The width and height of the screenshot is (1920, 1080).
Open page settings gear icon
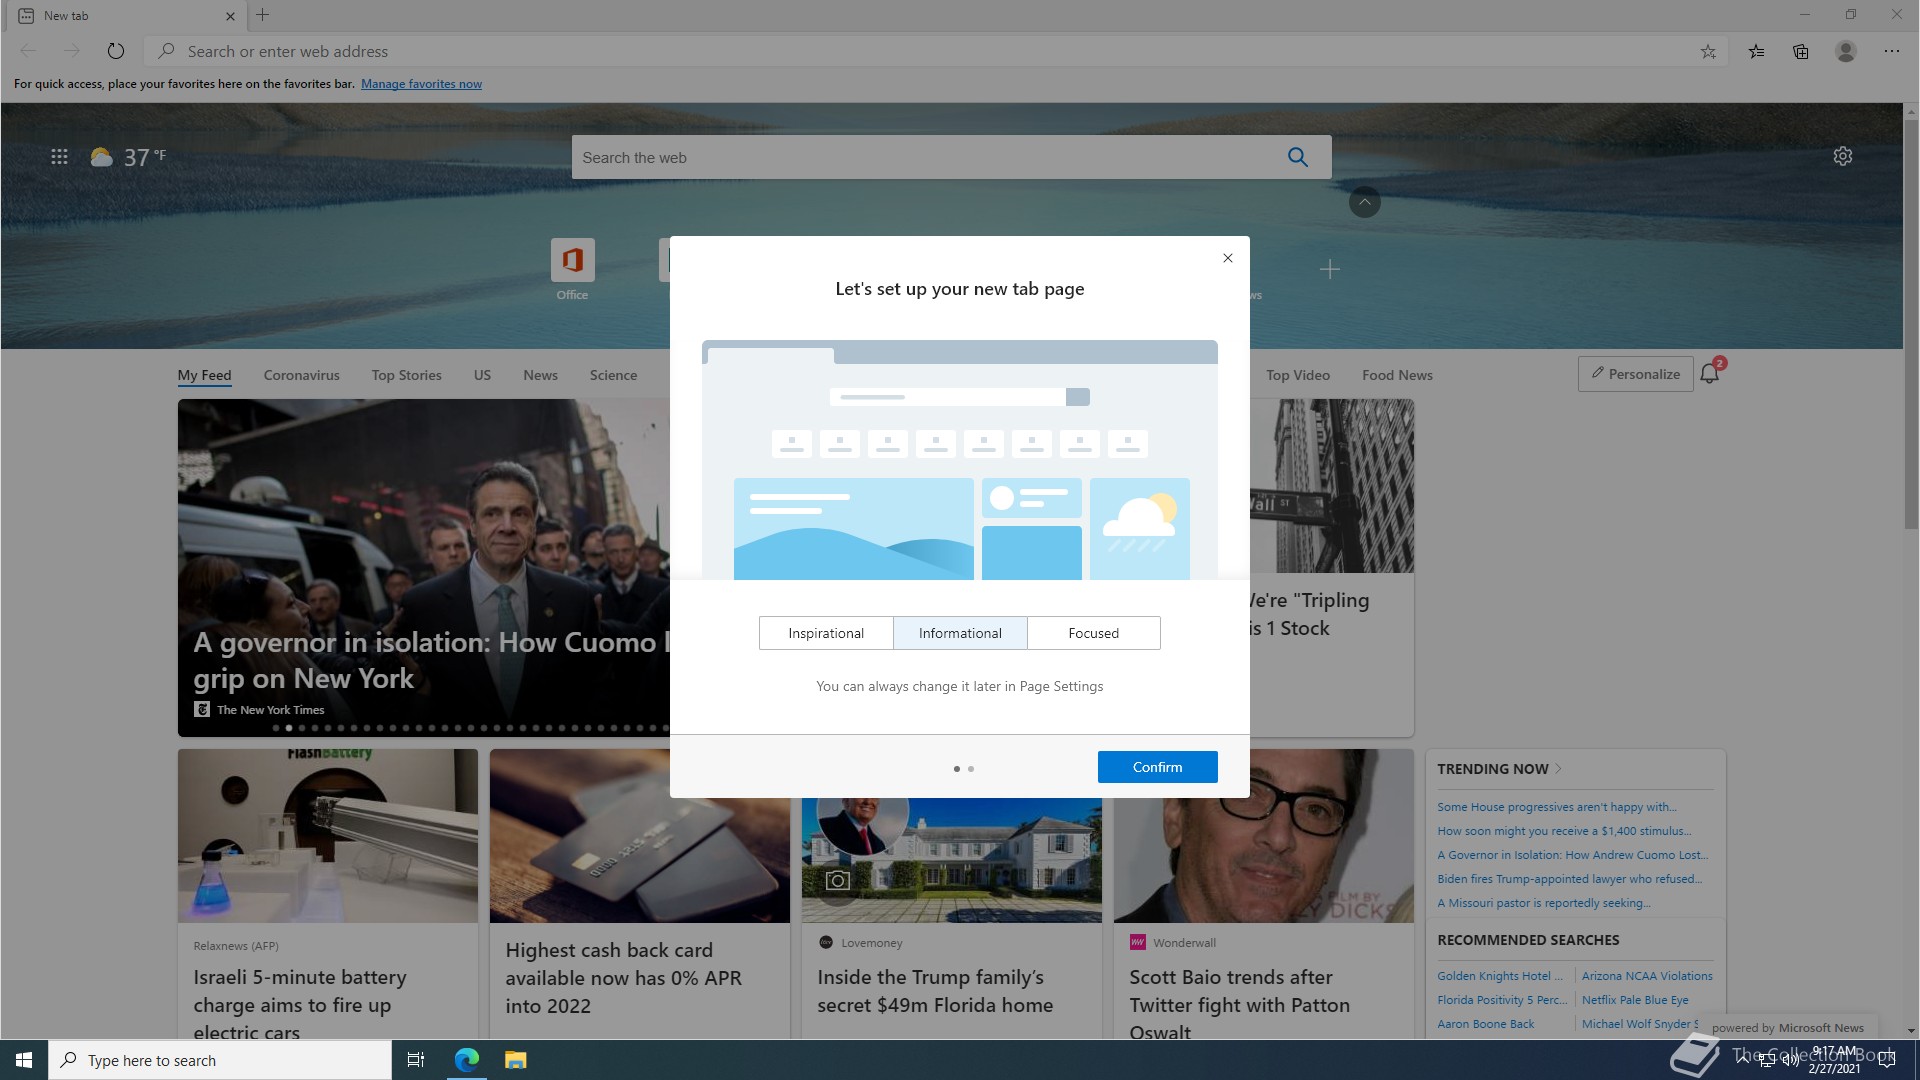point(1843,156)
